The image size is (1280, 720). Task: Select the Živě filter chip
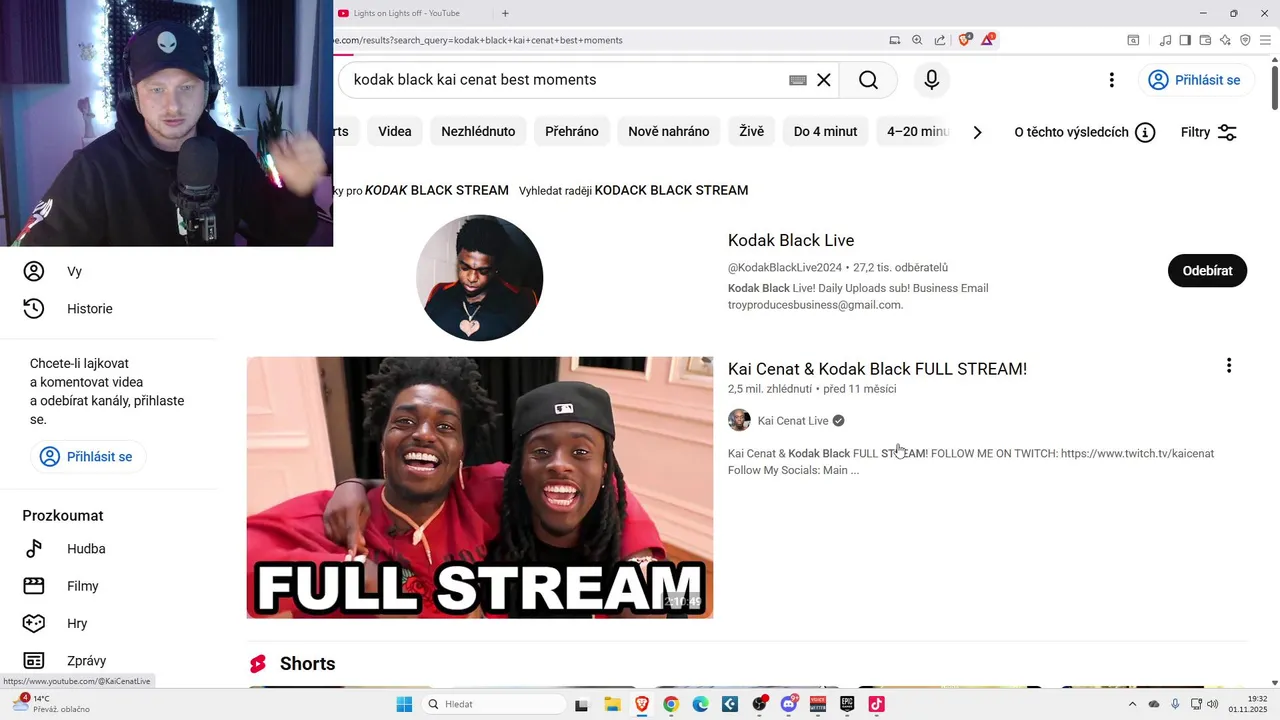point(751,131)
